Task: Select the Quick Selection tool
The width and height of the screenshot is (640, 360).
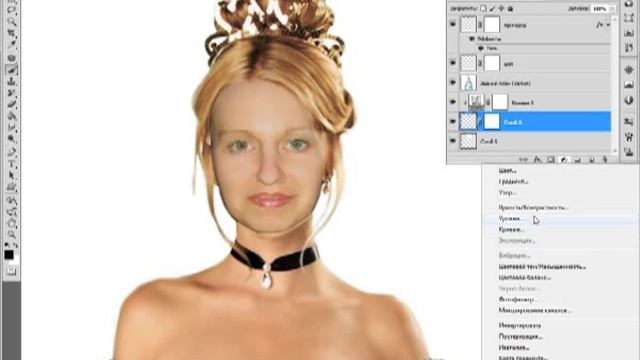Action: [12, 21]
